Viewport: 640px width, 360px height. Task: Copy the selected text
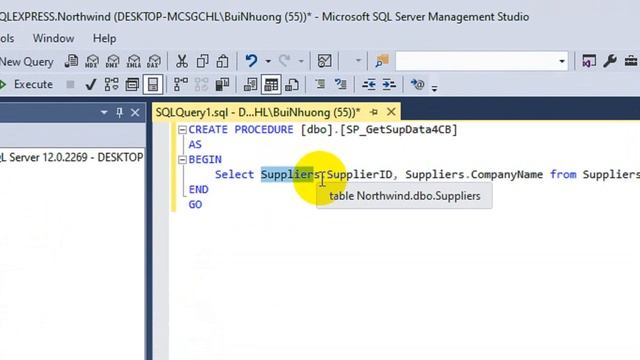202,62
